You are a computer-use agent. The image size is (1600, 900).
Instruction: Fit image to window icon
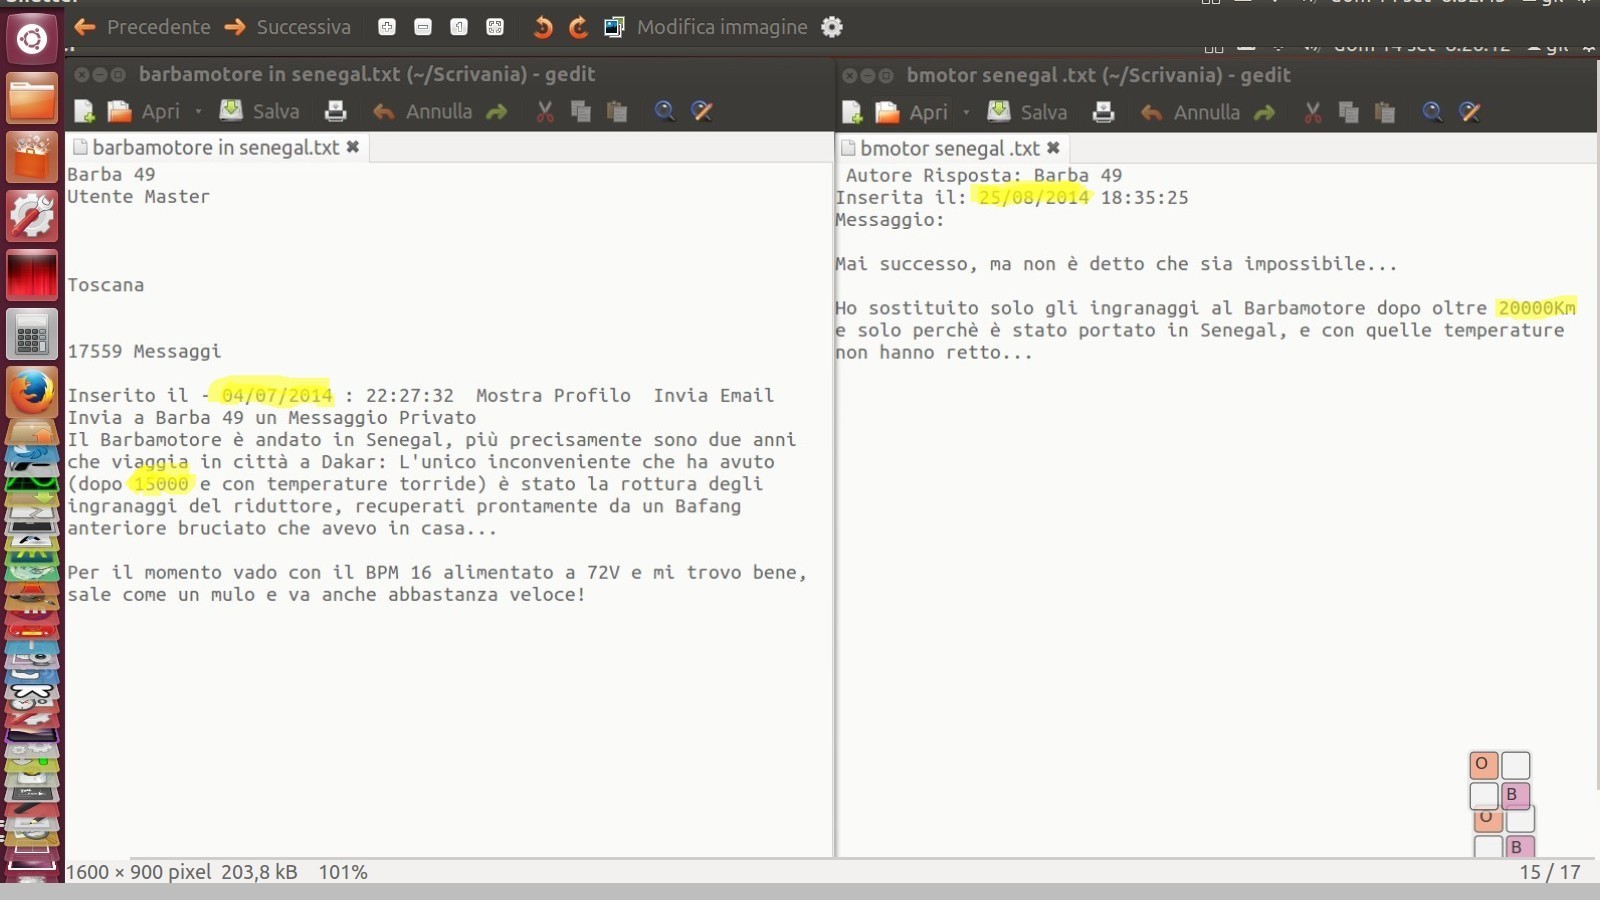click(495, 27)
